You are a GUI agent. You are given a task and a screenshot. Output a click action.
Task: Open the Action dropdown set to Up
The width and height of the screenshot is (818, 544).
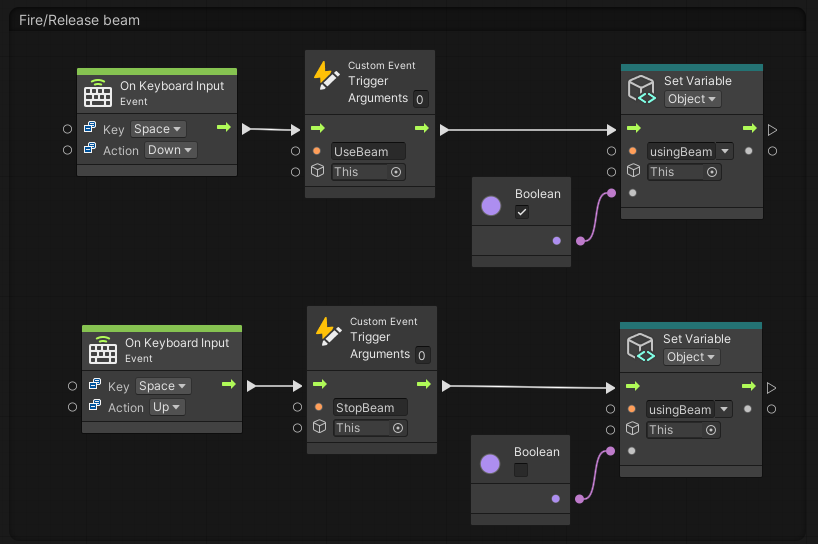coord(167,407)
